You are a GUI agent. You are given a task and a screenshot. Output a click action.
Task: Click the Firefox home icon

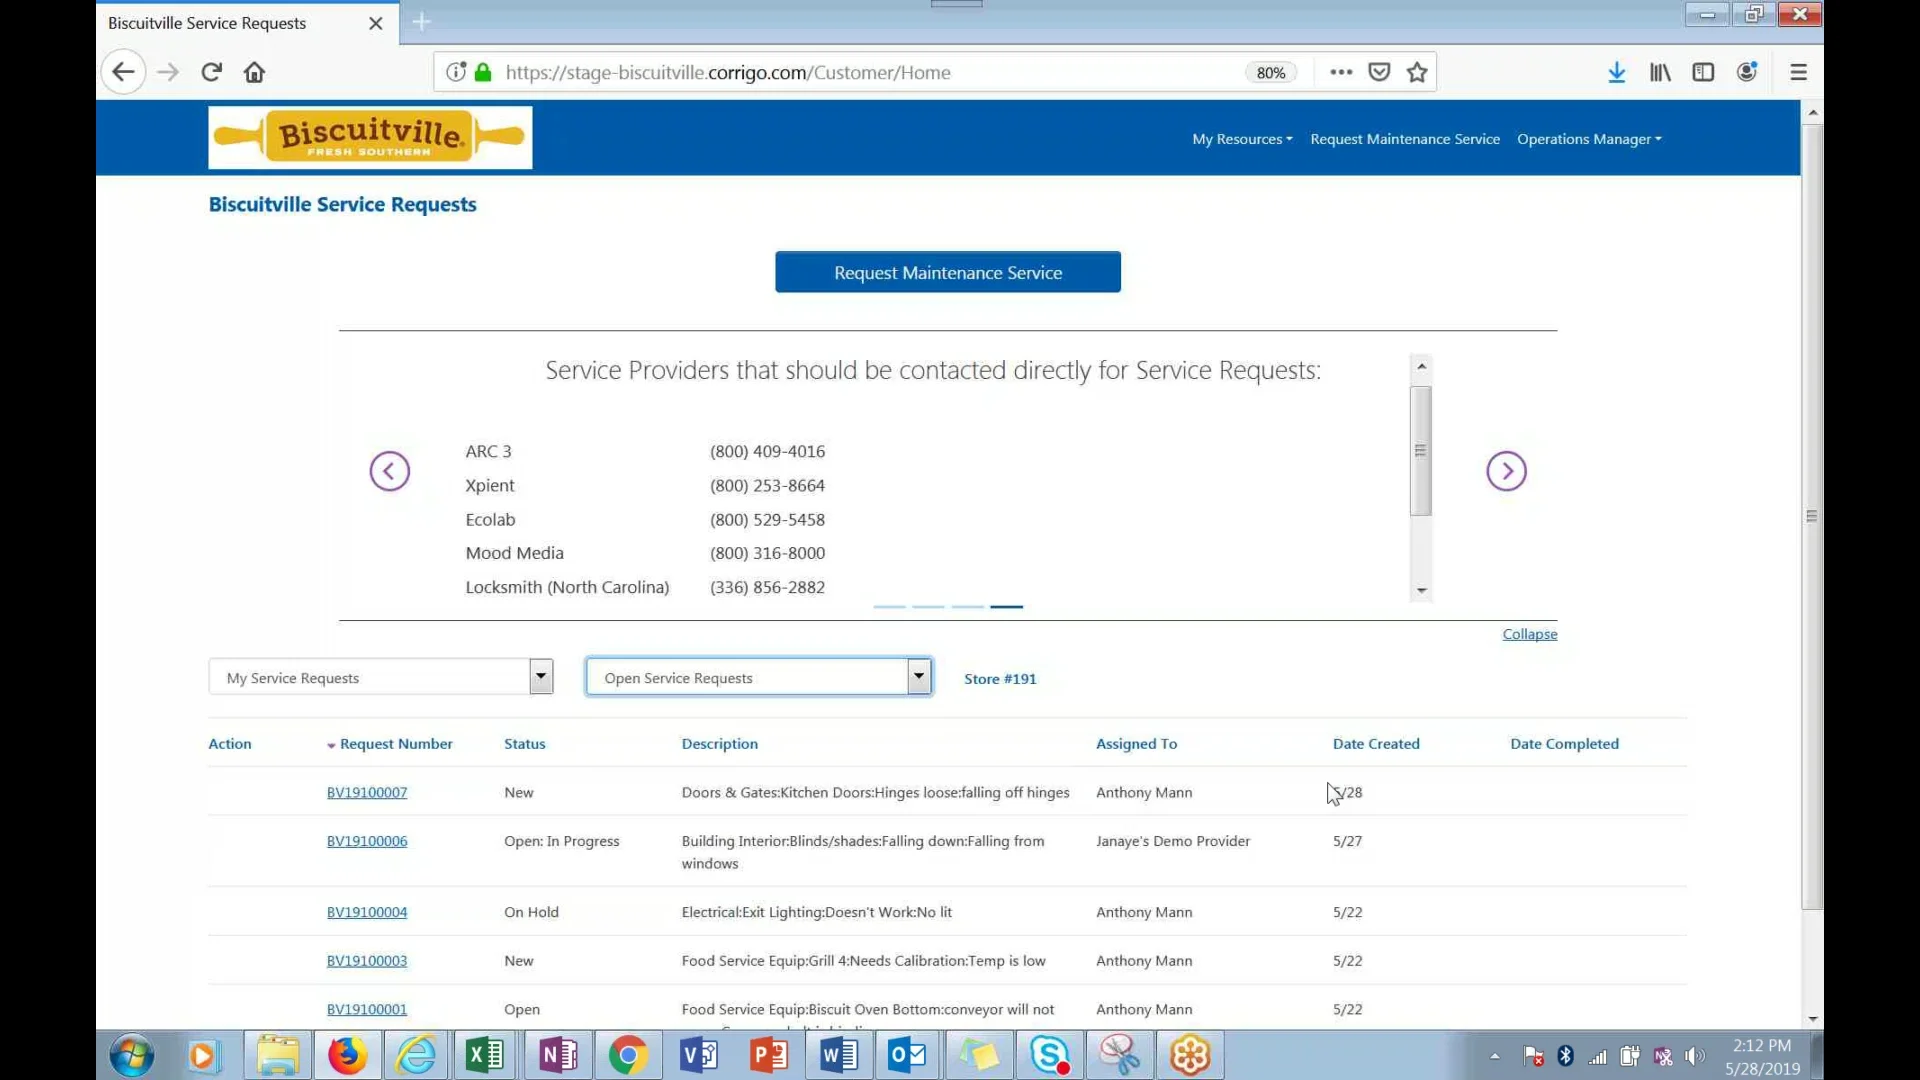(x=254, y=72)
